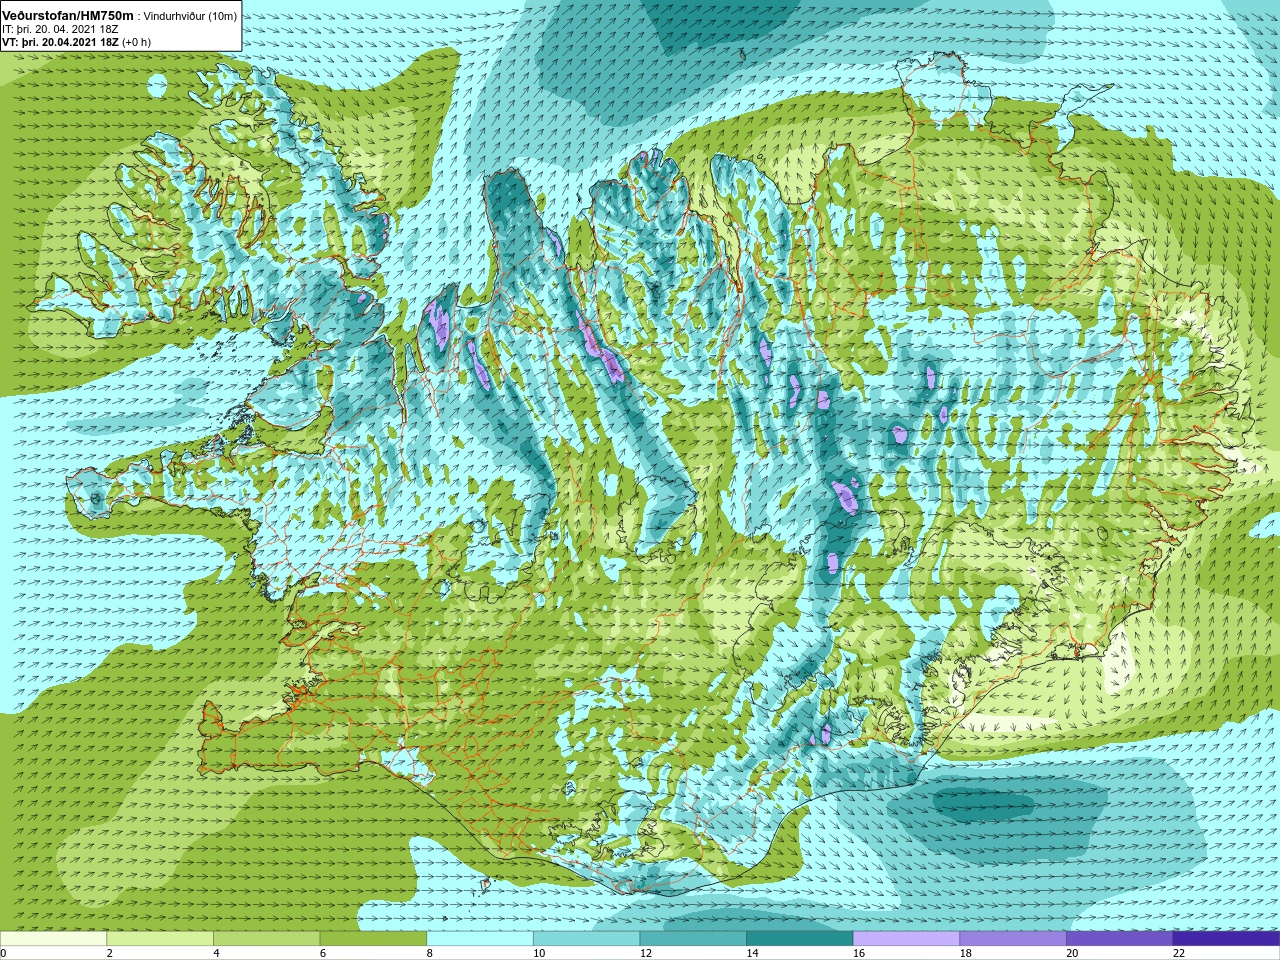Screen dimensions: 1280x960
Task: Click the VT: þri. 20.04.2021 18Z (+0 h) line
Action: coord(76,42)
